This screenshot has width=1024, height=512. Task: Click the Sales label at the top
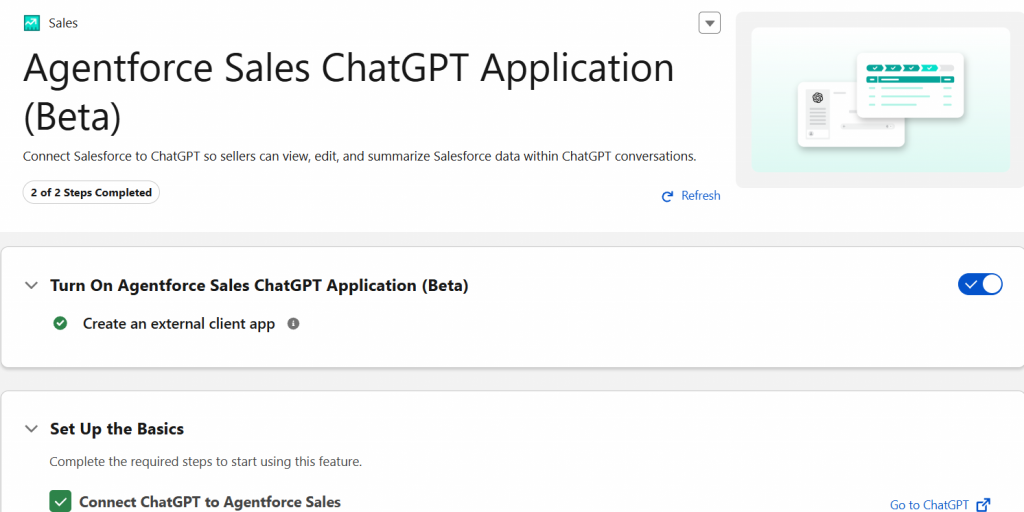pos(63,23)
